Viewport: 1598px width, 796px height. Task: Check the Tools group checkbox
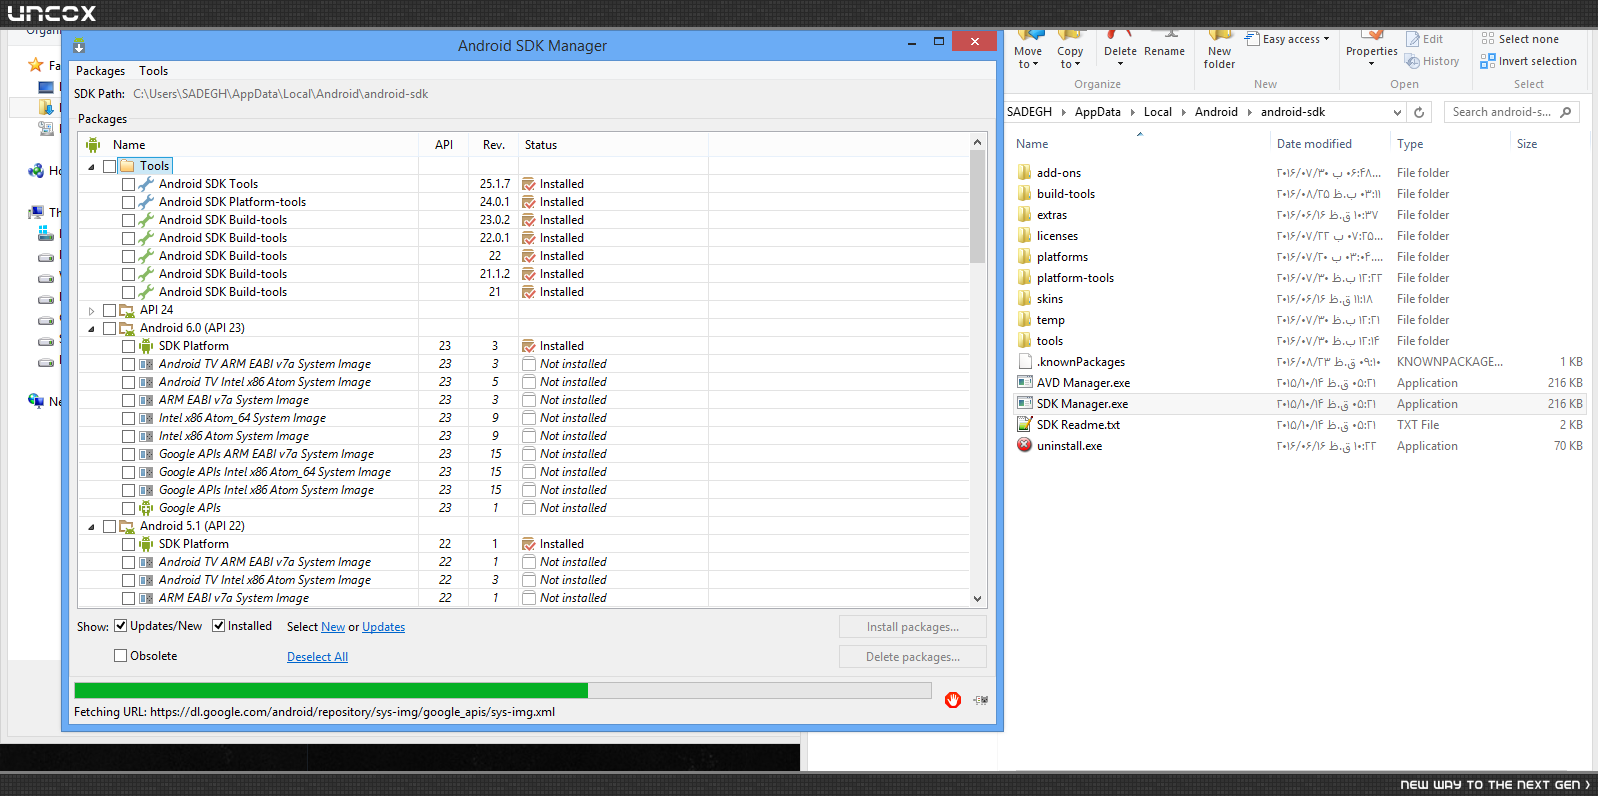[110, 166]
